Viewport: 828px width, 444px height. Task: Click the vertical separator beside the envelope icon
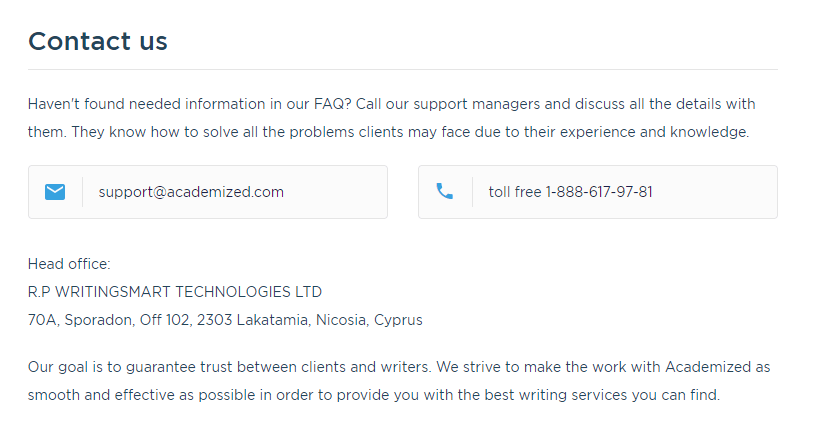pos(82,192)
